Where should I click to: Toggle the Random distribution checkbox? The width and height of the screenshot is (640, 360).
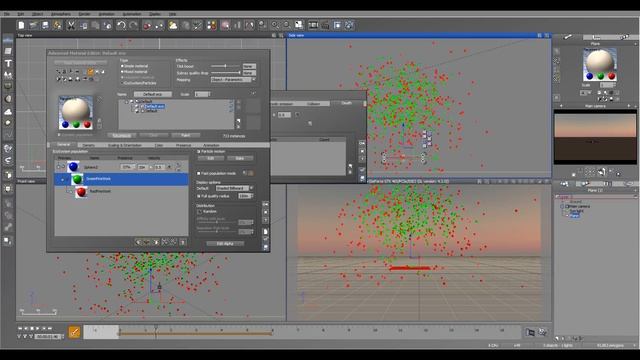coord(200,212)
